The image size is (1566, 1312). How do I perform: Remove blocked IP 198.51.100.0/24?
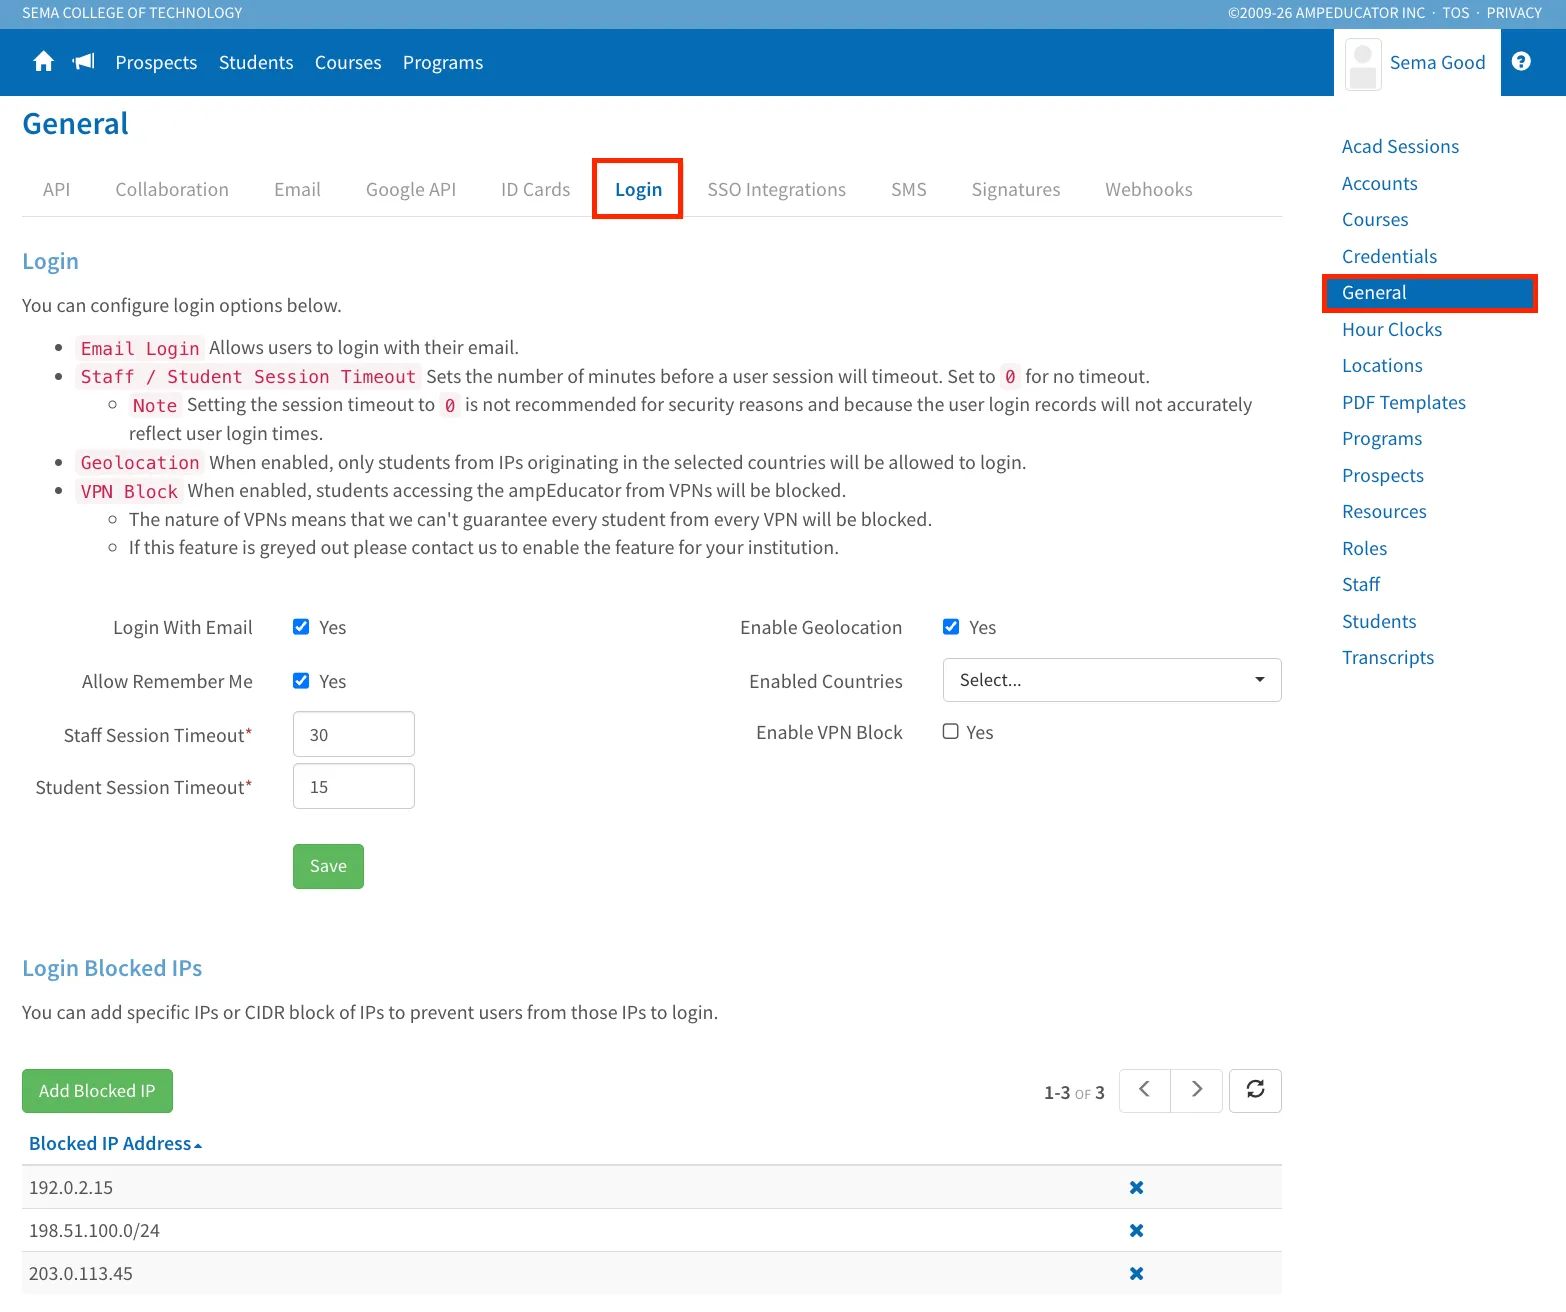point(1136,1231)
